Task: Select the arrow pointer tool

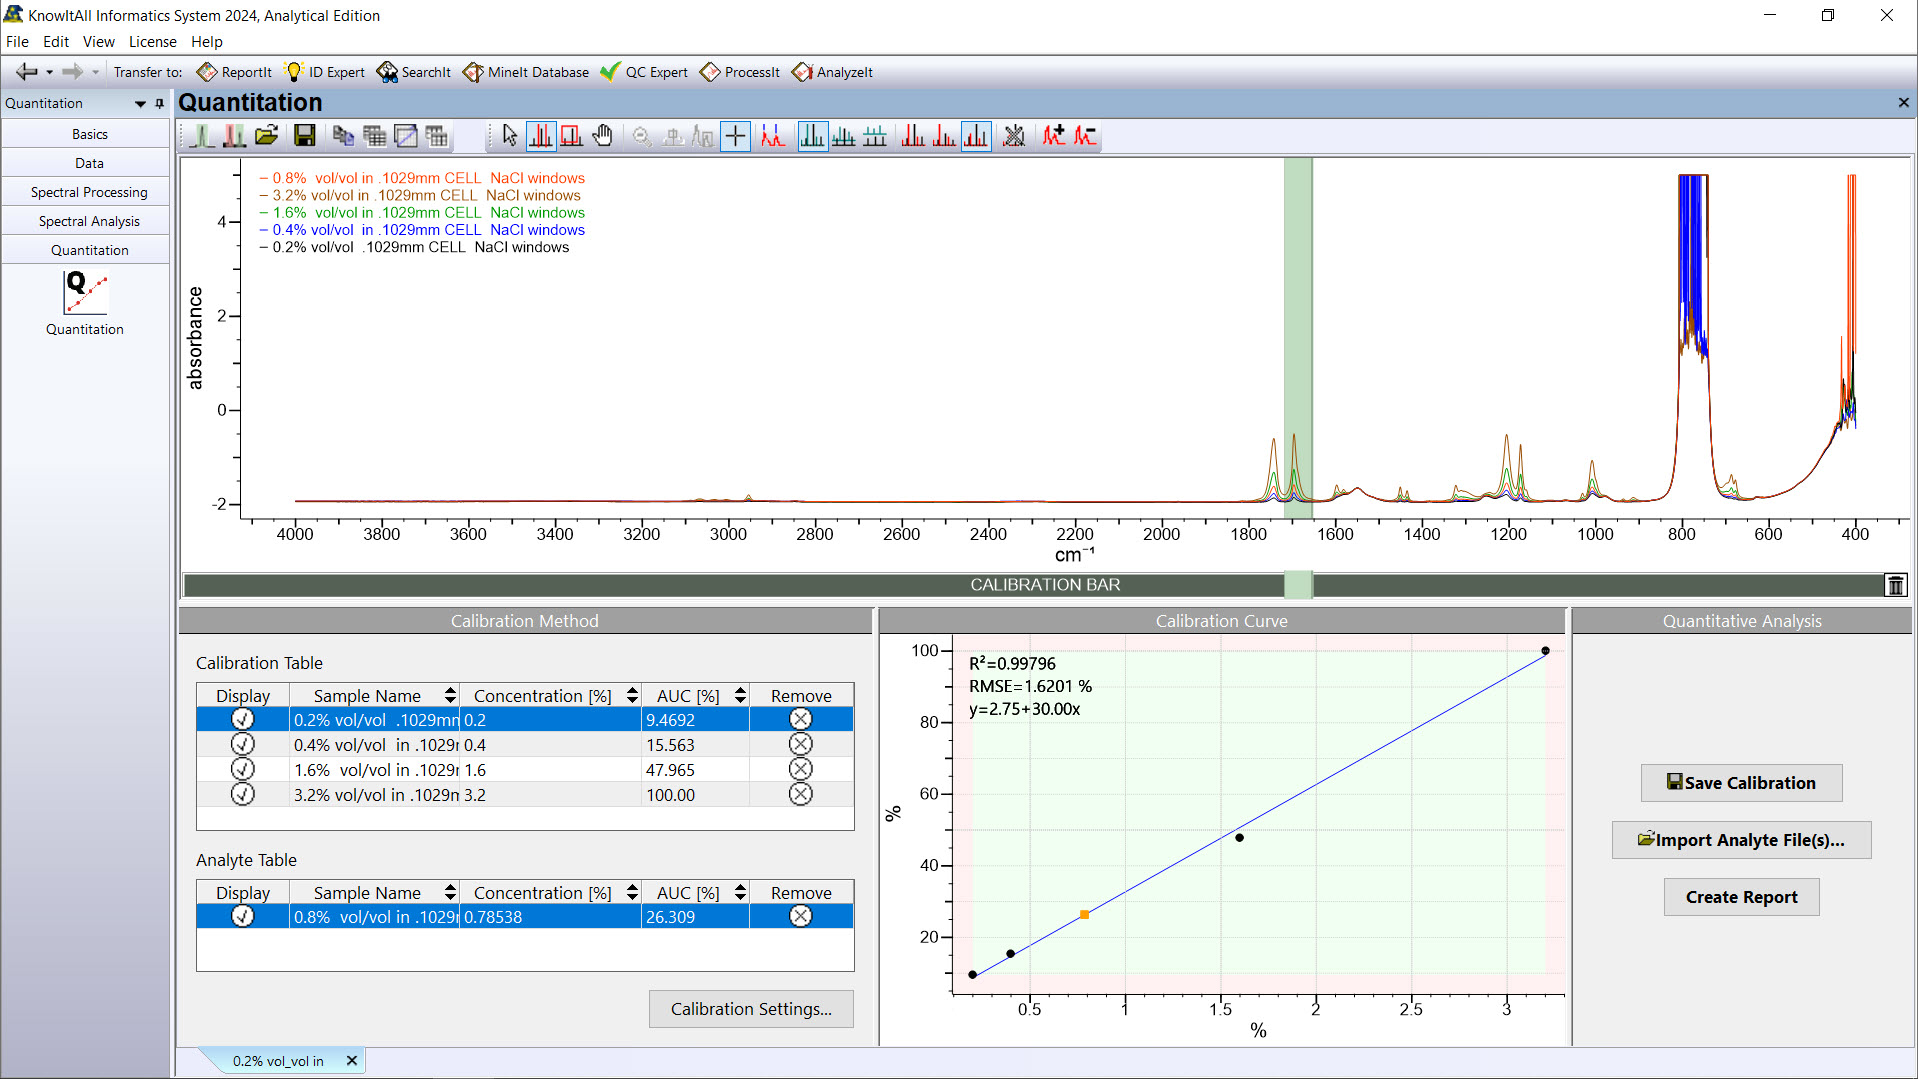Action: (x=510, y=136)
